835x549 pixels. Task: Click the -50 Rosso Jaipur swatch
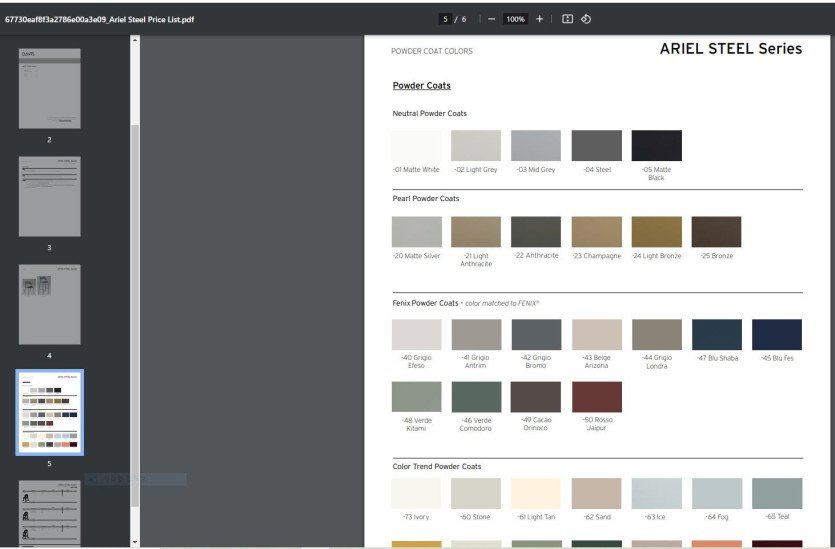pyautogui.click(x=596, y=397)
